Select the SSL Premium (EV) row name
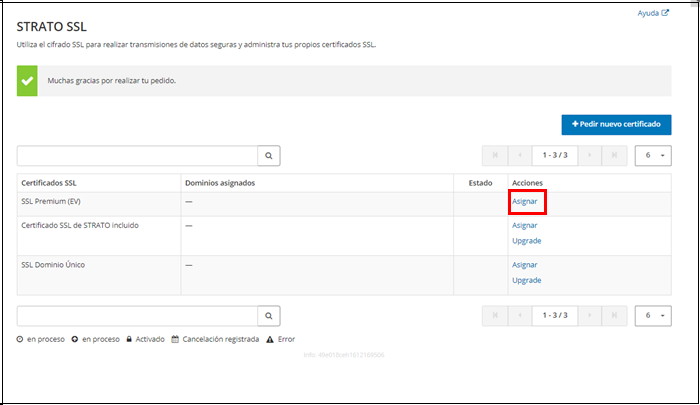Screen dimensions: 700x405 [51, 201]
